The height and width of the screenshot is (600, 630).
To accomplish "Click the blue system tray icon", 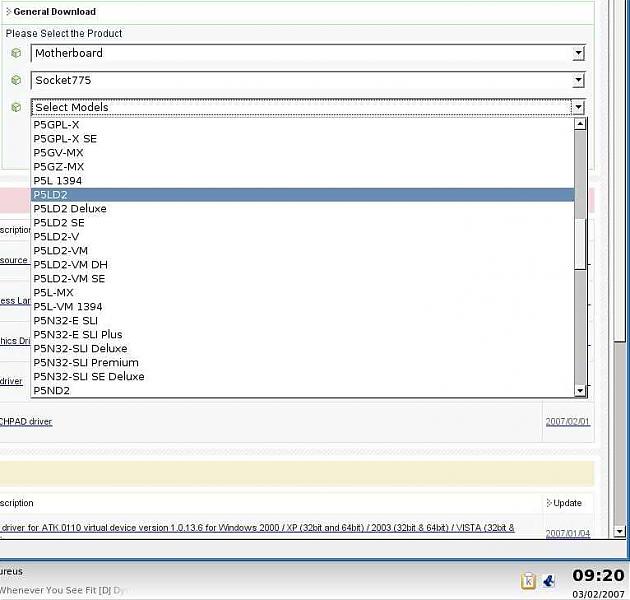I will pos(549,581).
